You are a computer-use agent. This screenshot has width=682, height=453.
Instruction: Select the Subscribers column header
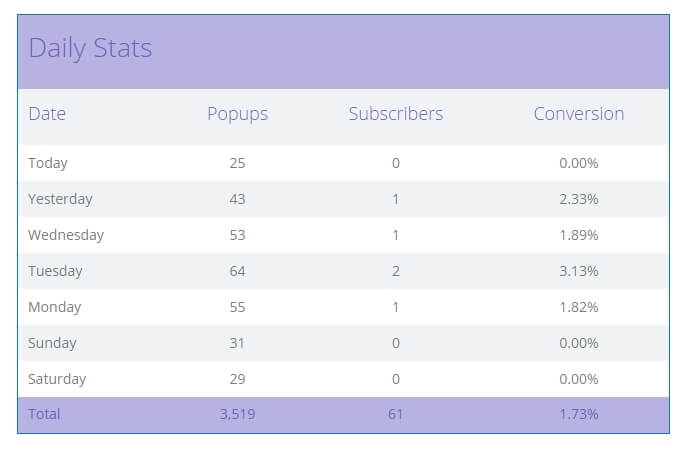396,114
